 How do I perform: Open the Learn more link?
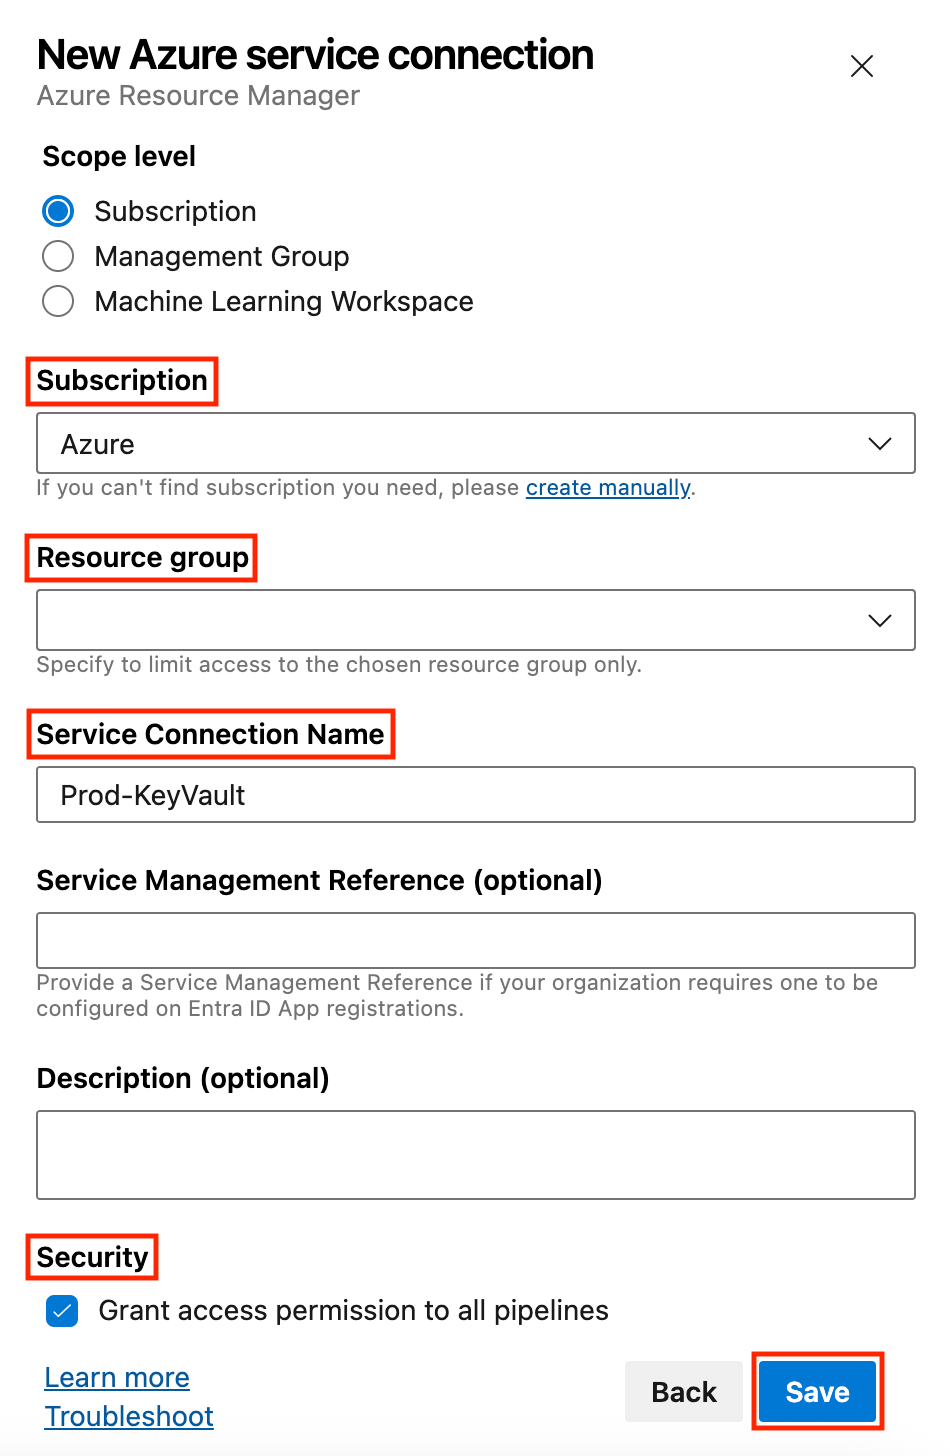point(116,1377)
